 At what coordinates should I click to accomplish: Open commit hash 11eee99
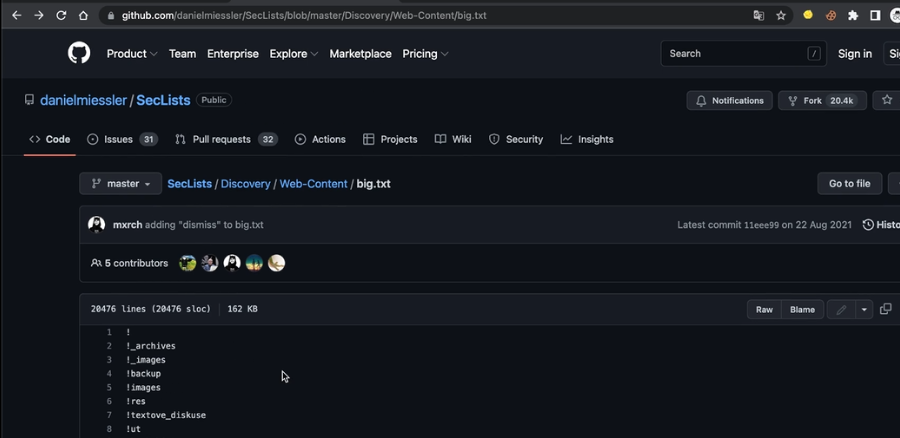pos(762,224)
